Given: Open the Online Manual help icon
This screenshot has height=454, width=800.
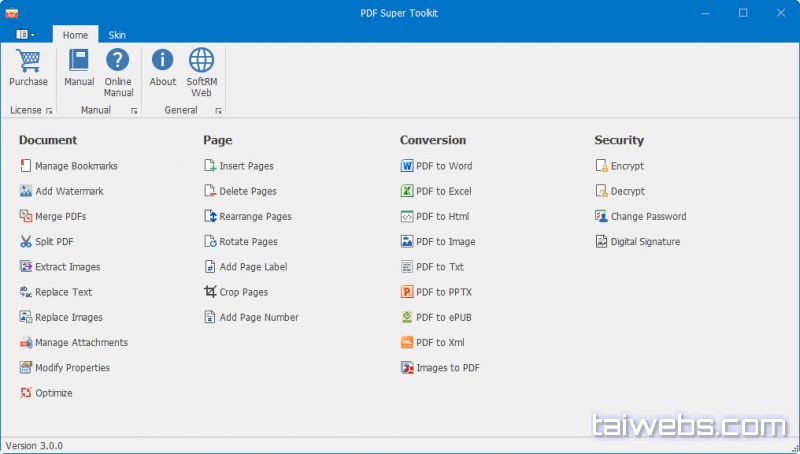Looking at the screenshot, I should [x=118, y=60].
